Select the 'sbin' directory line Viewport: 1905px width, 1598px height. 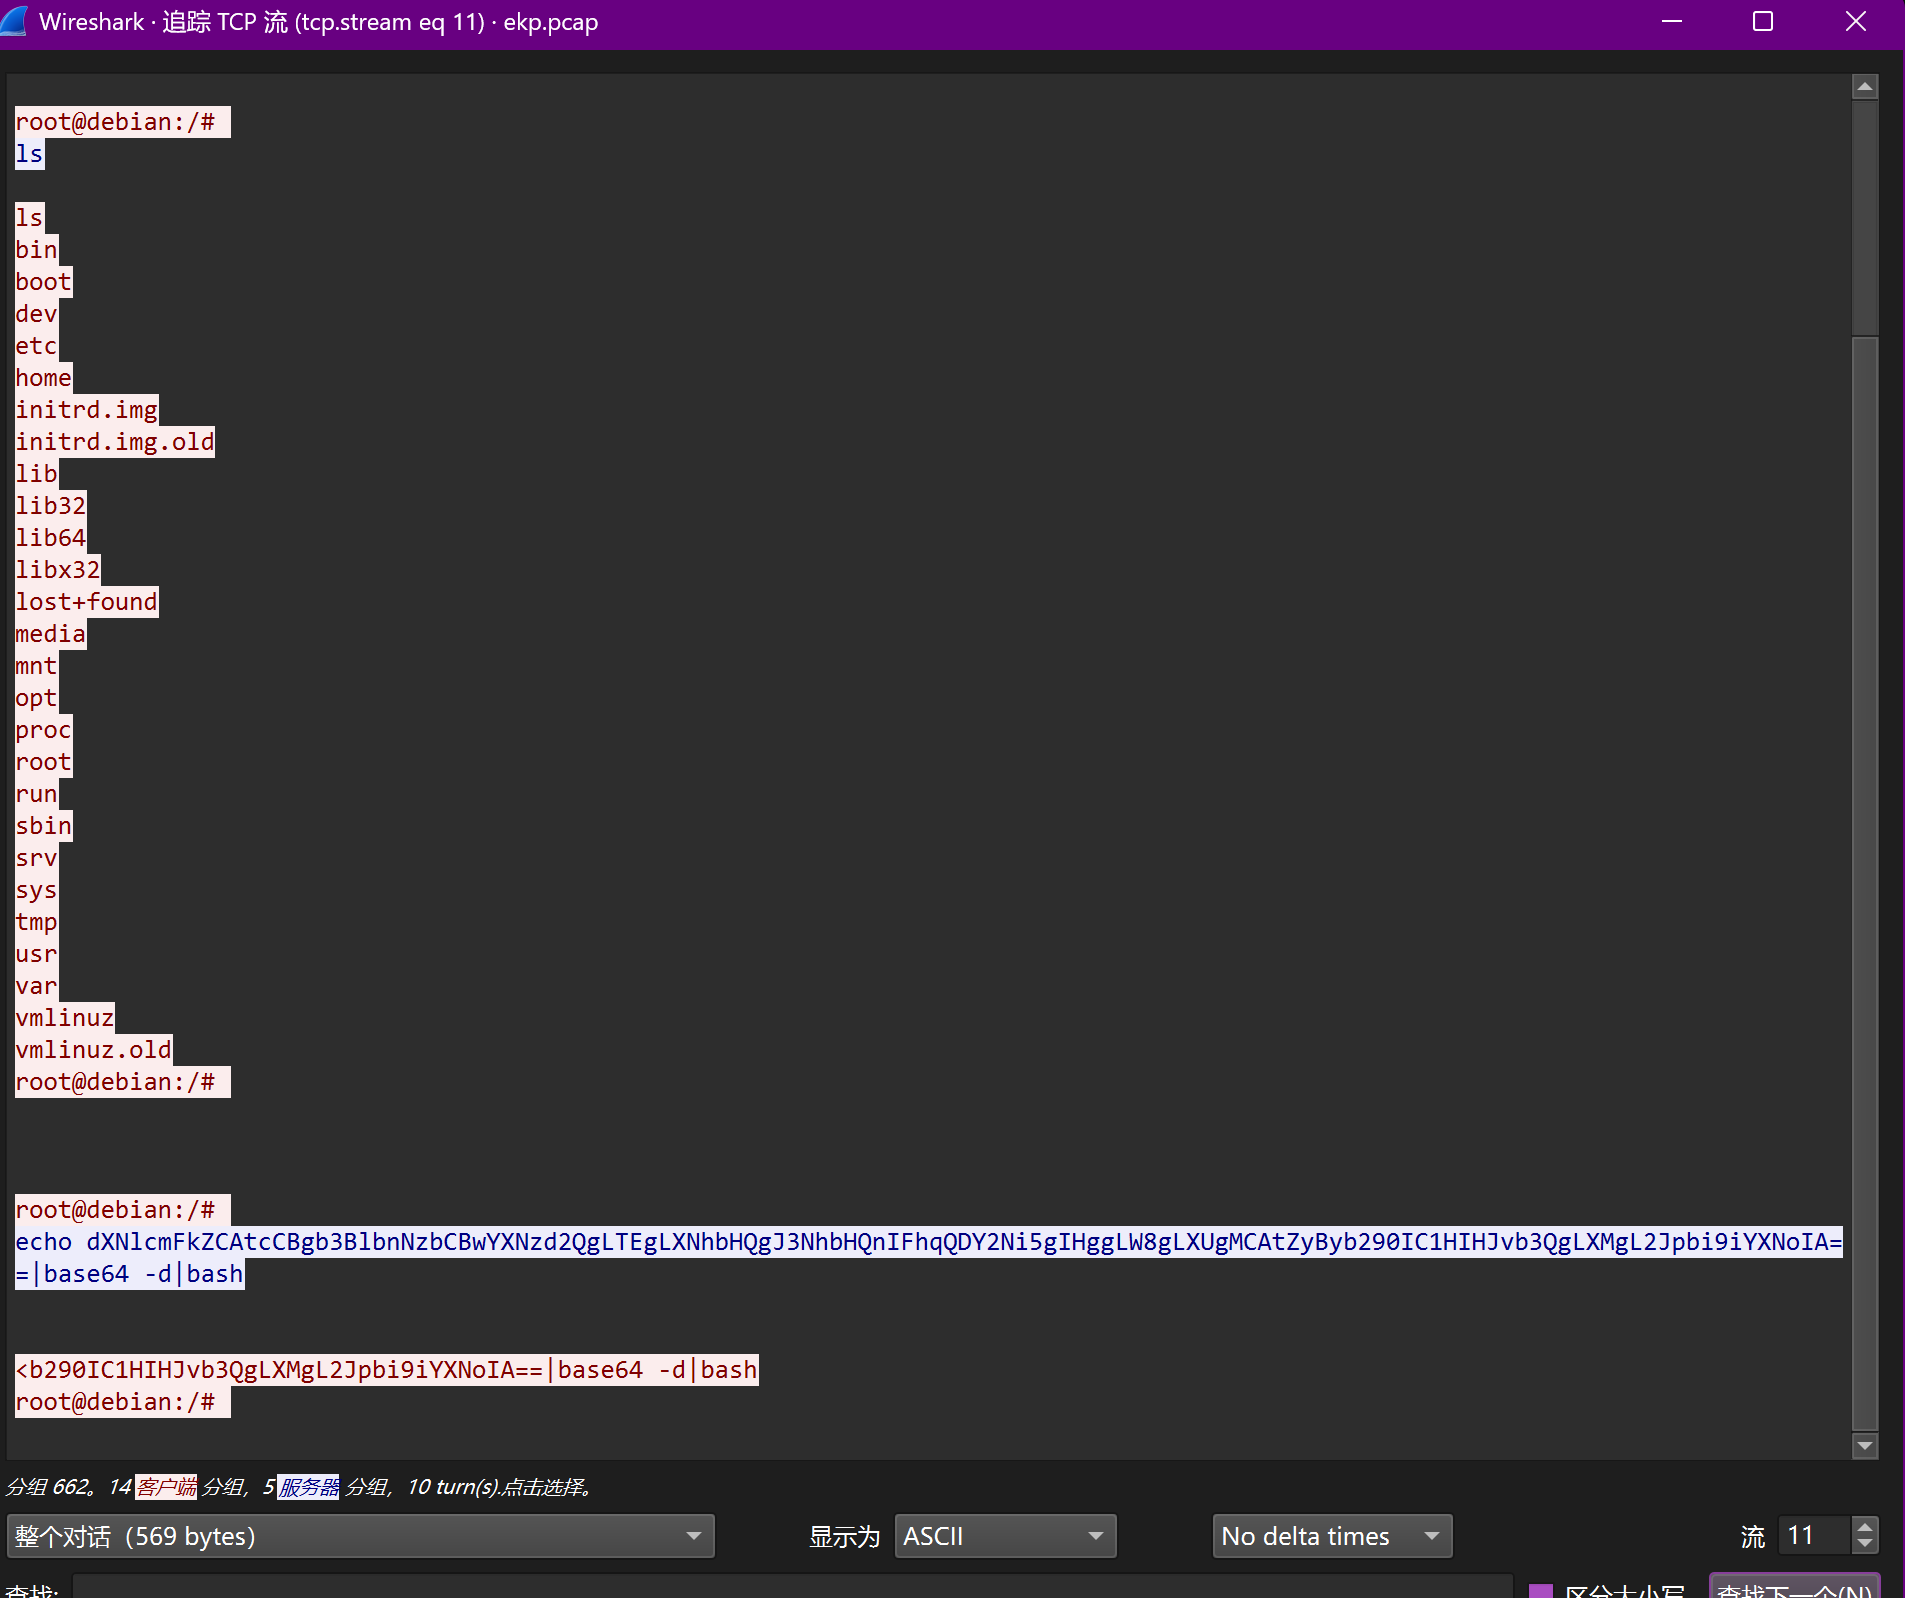[x=44, y=826]
